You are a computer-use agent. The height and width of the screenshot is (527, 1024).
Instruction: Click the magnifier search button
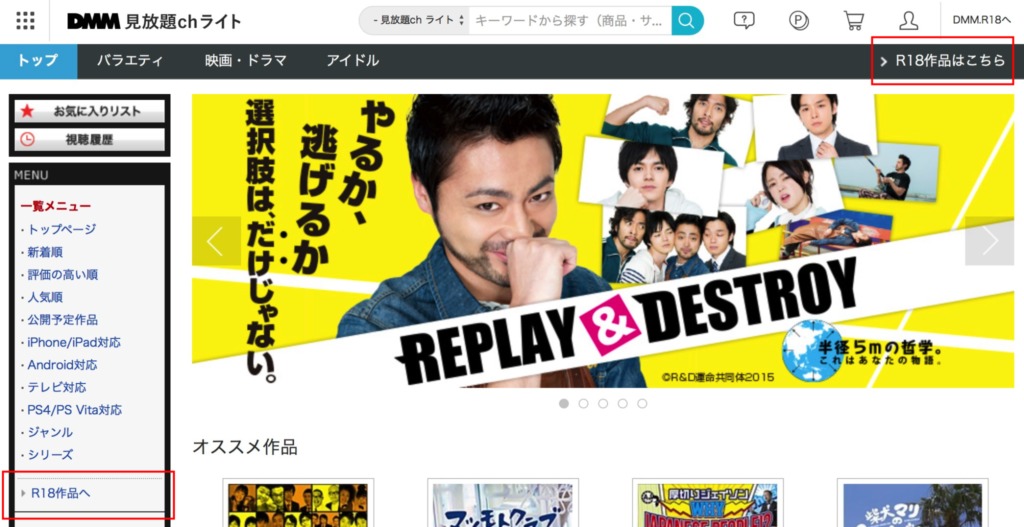pos(687,21)
